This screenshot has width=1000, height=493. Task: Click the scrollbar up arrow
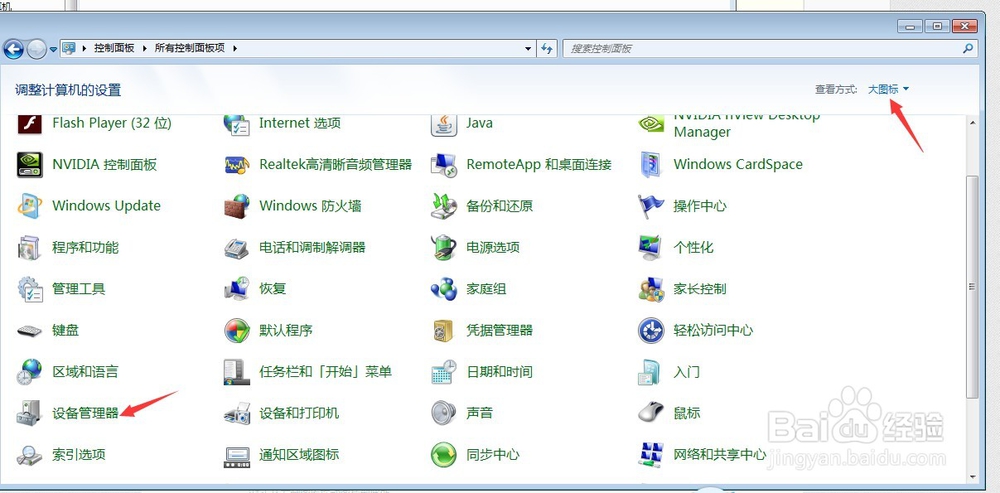click(972, 122)
